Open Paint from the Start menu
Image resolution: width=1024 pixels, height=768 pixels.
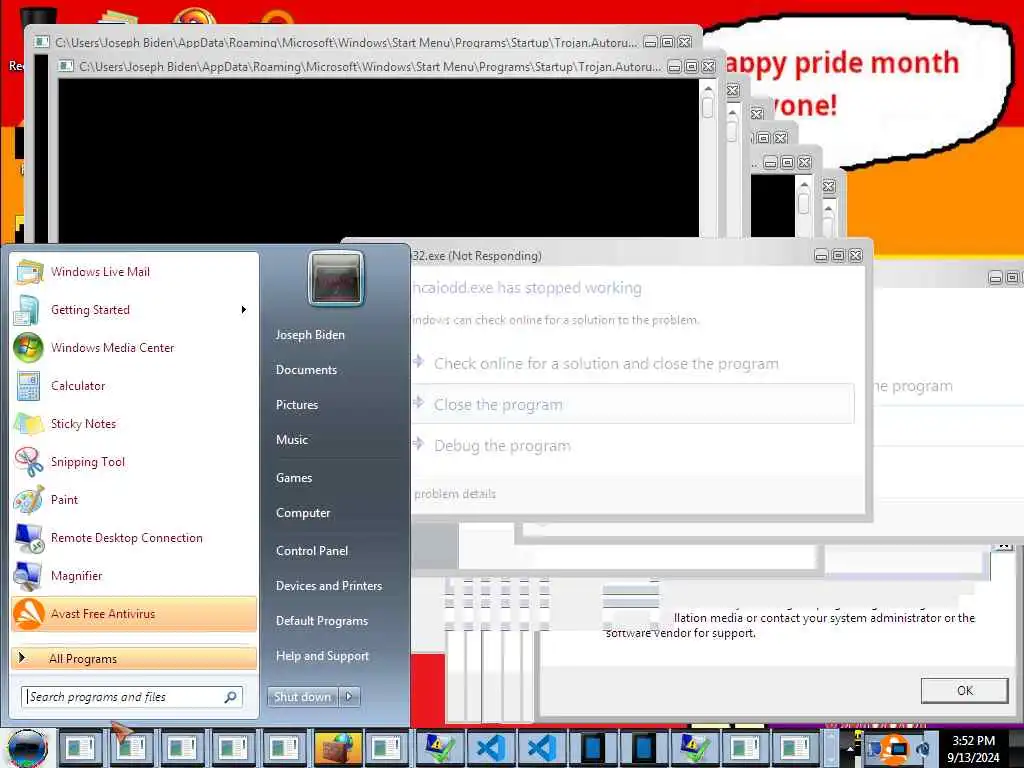click(134, 500)
